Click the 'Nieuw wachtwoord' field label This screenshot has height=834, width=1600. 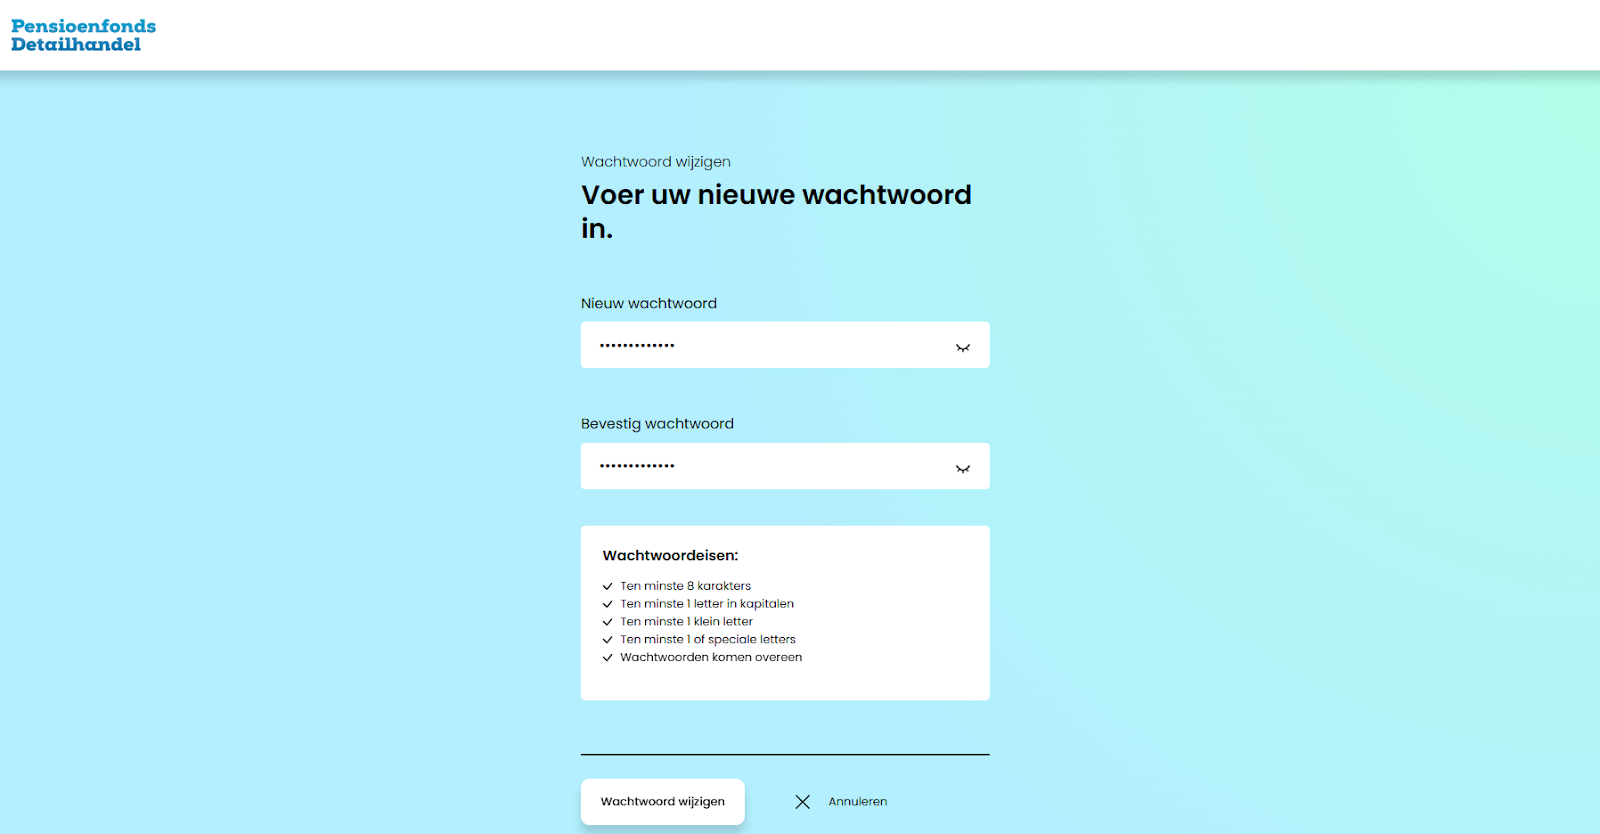[648, 303]
